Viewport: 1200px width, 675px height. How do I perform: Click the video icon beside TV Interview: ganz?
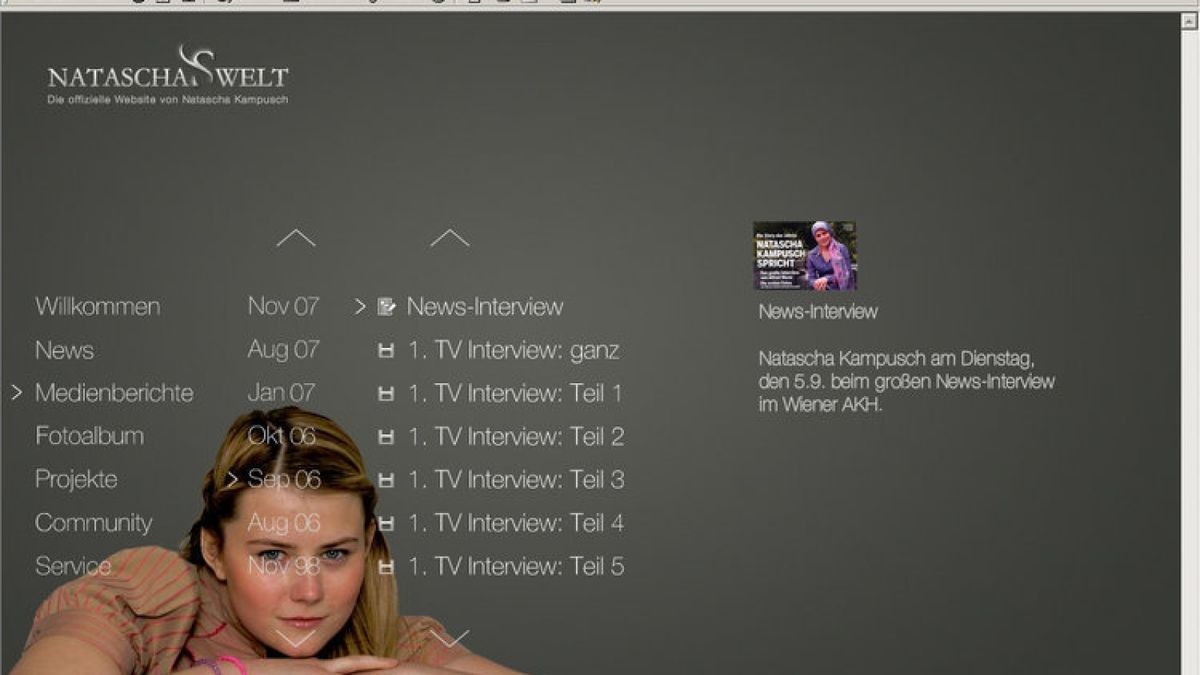coord(386,351)
